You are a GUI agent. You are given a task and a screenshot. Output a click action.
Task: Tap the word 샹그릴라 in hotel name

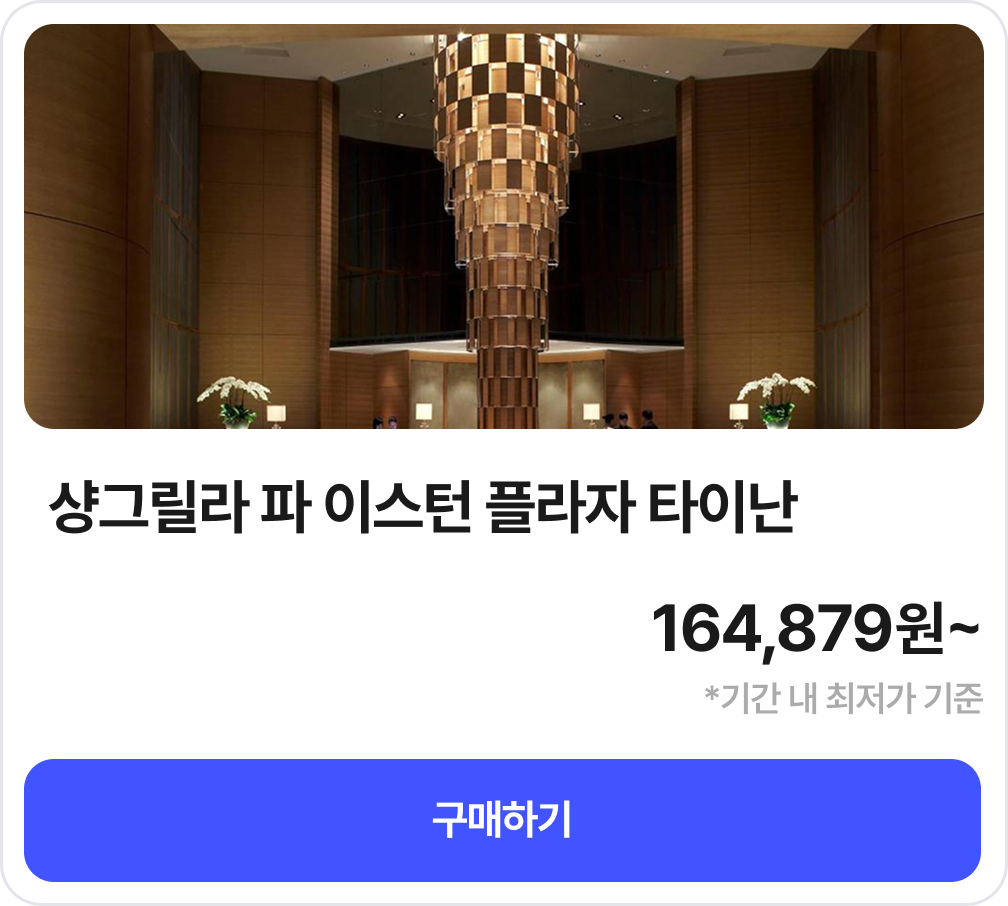tap(148, 507)
